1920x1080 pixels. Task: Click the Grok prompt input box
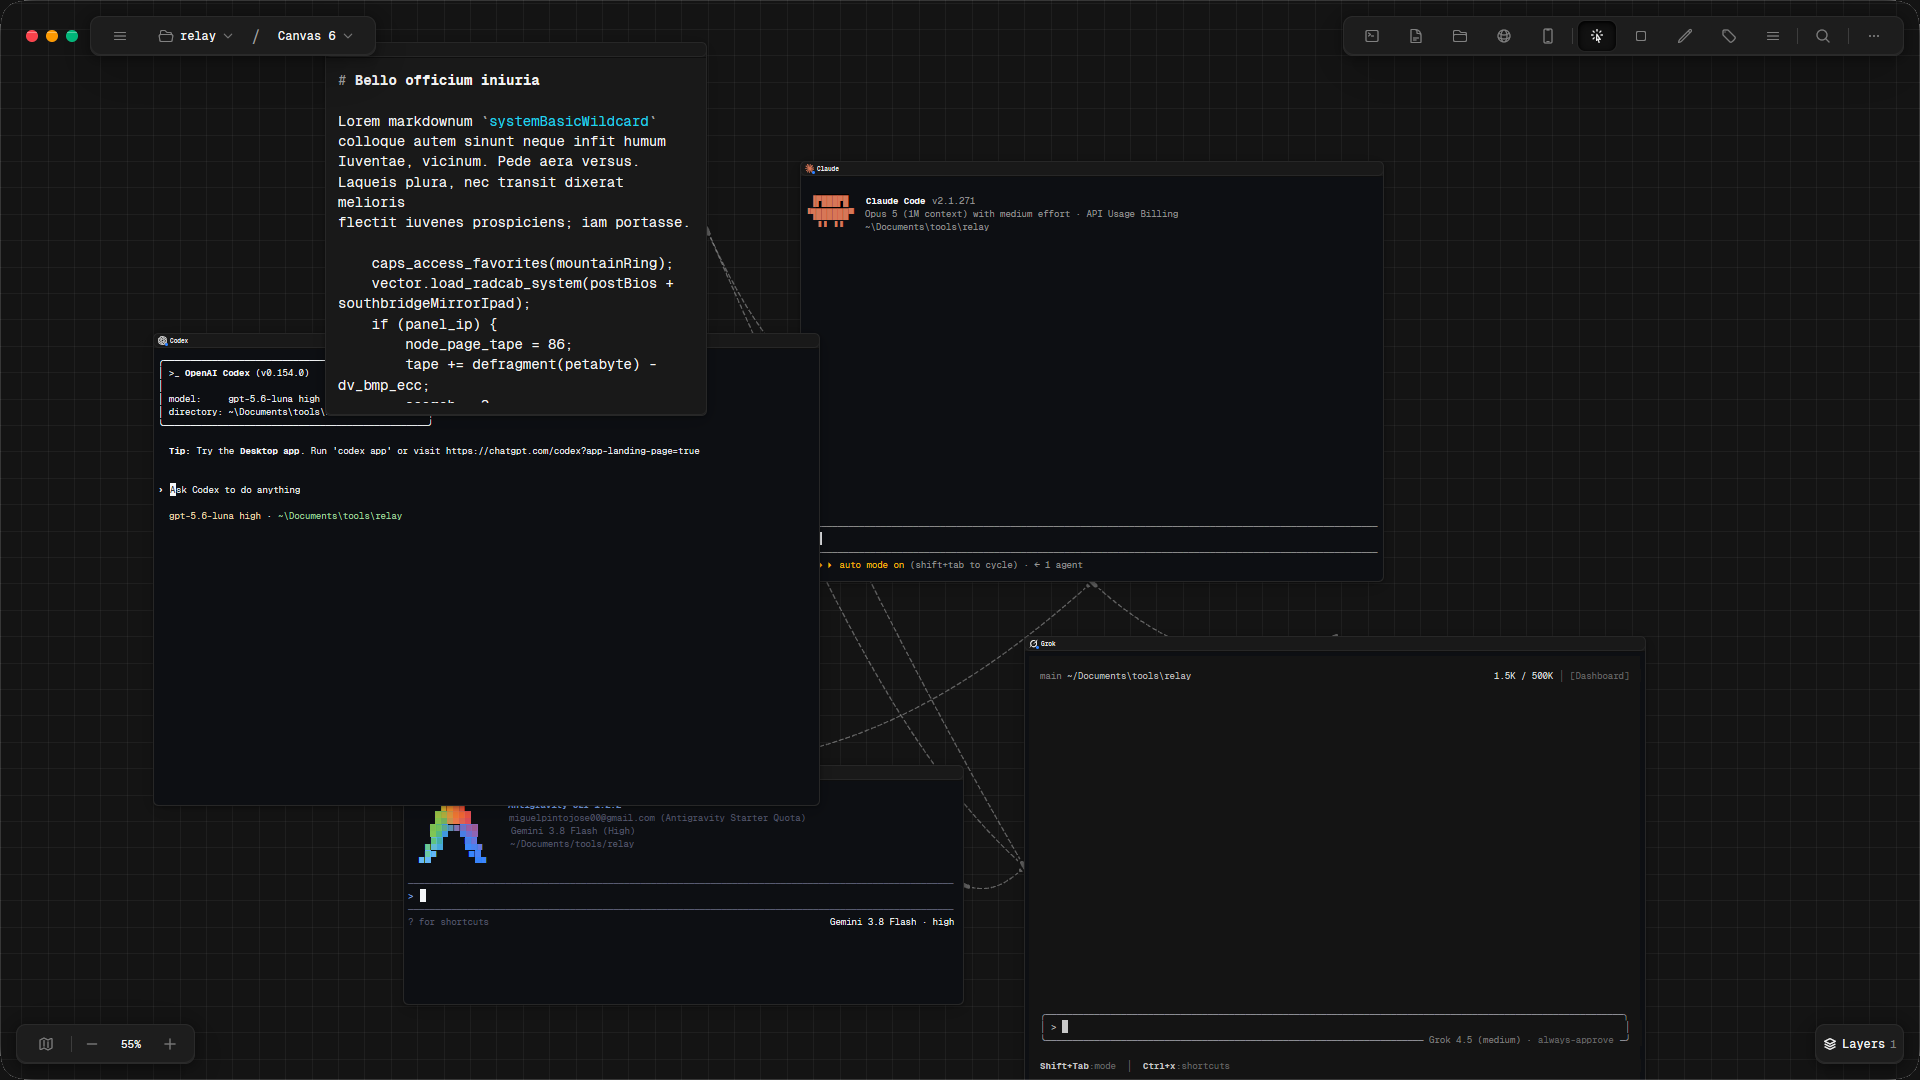pyautogui.click(x=1334, y=1027)
